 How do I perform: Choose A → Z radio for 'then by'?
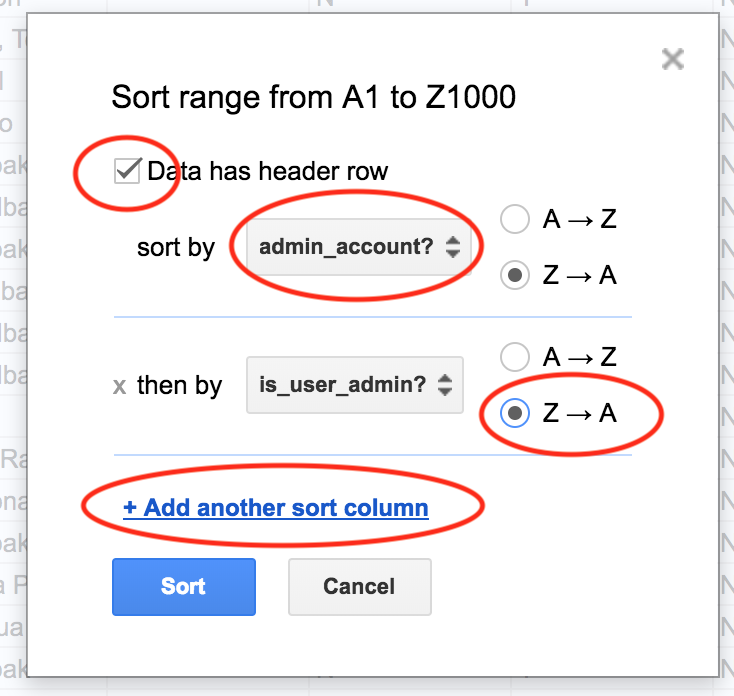point(515,357)
